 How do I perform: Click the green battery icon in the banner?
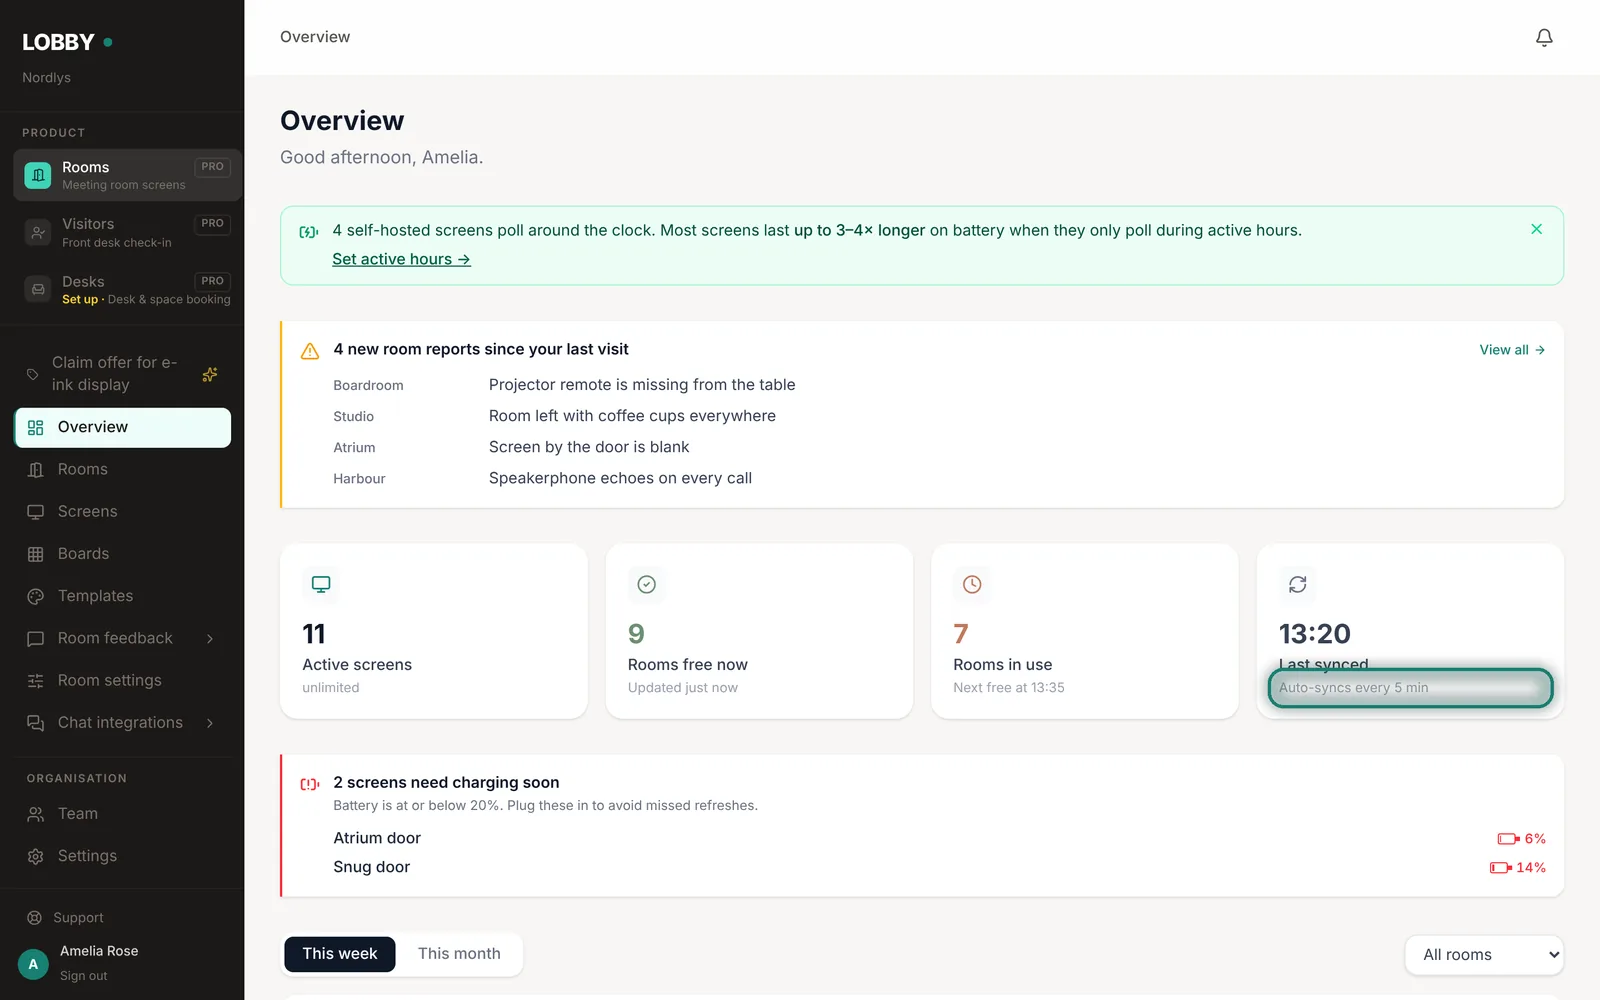309,232
